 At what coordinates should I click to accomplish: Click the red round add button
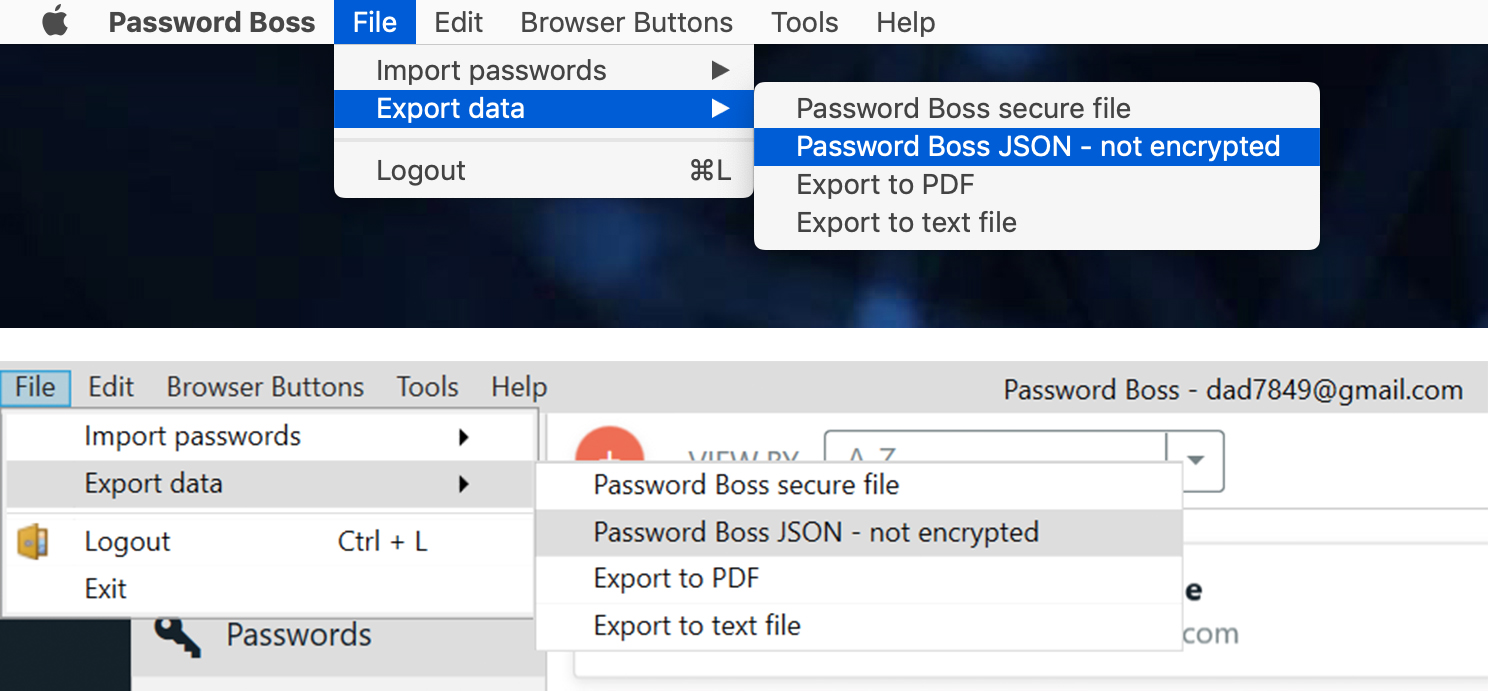[x=610, y=446]
